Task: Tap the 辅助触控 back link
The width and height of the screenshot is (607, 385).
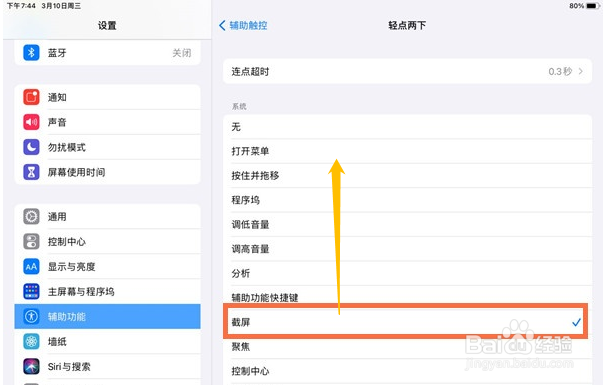Action: pyautogui.click(x=248, y=26)
